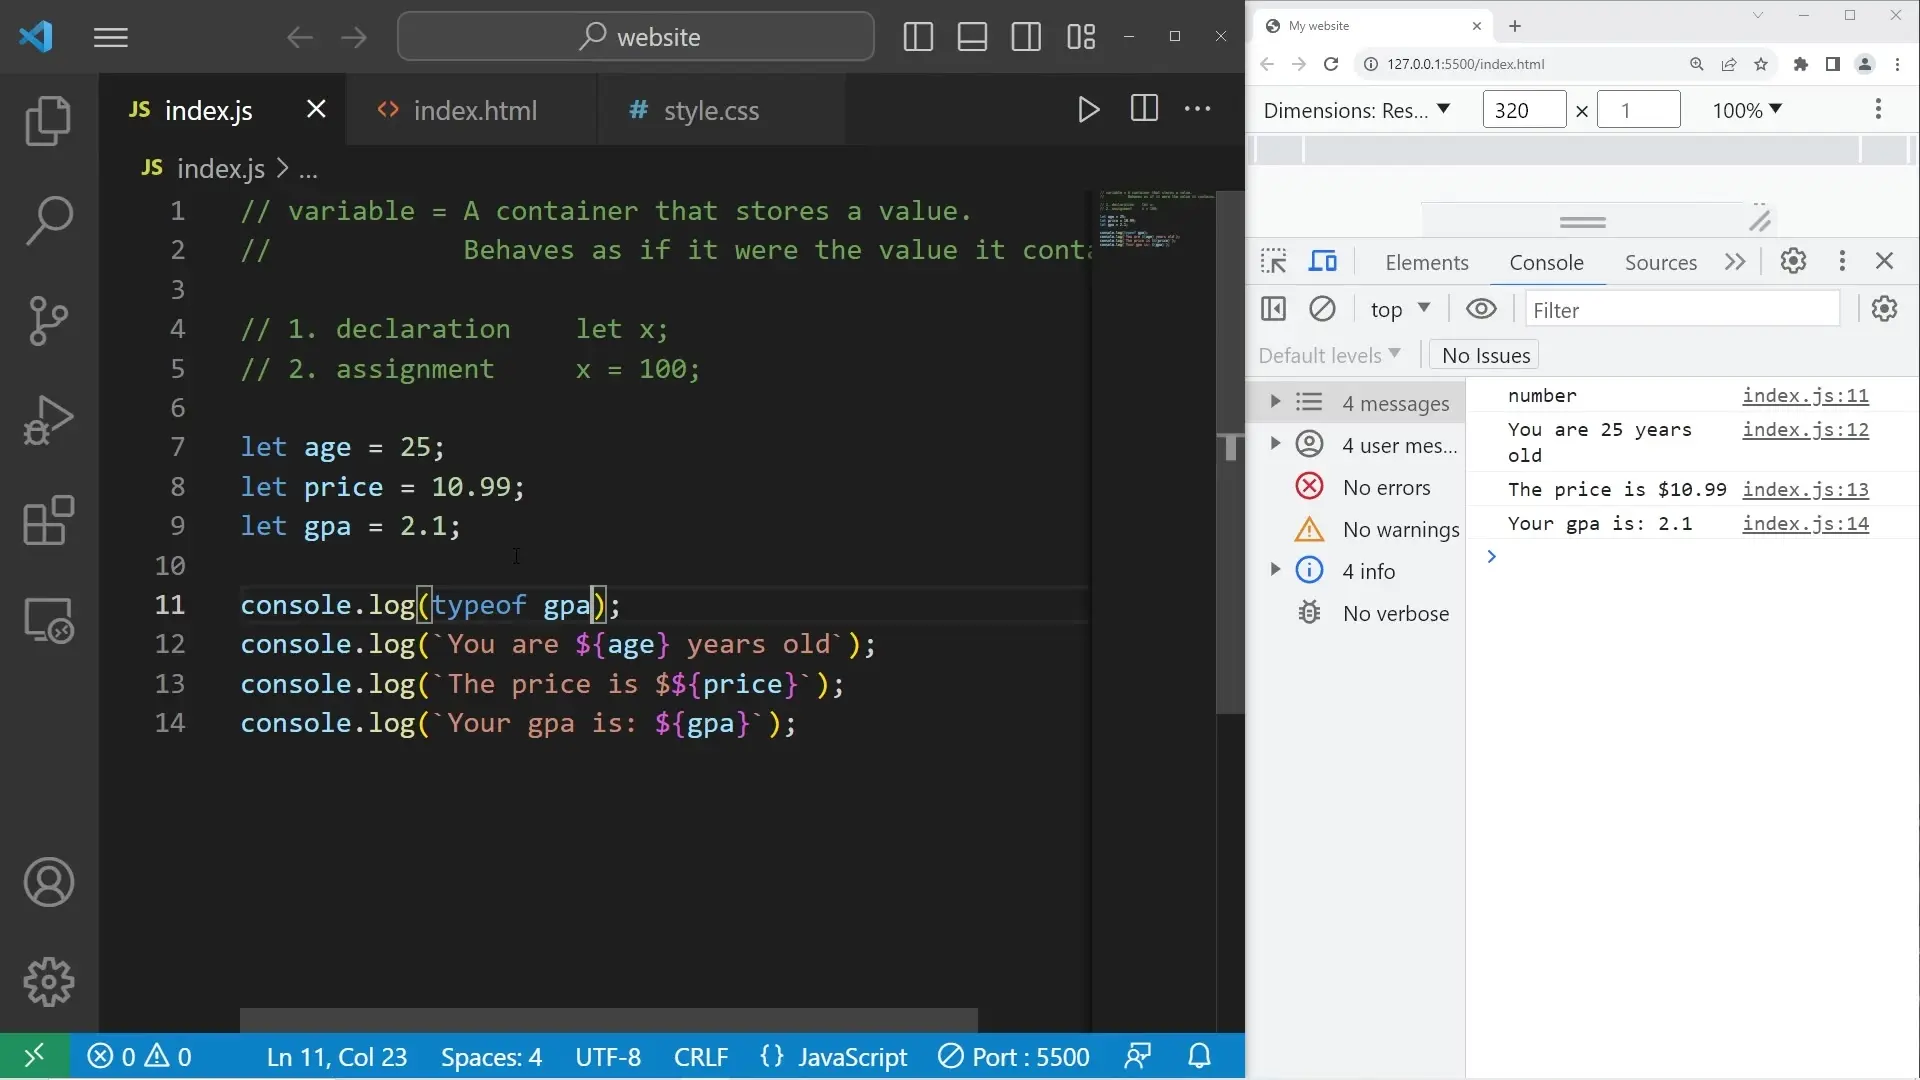Open the remote window status bar button

34,1056
